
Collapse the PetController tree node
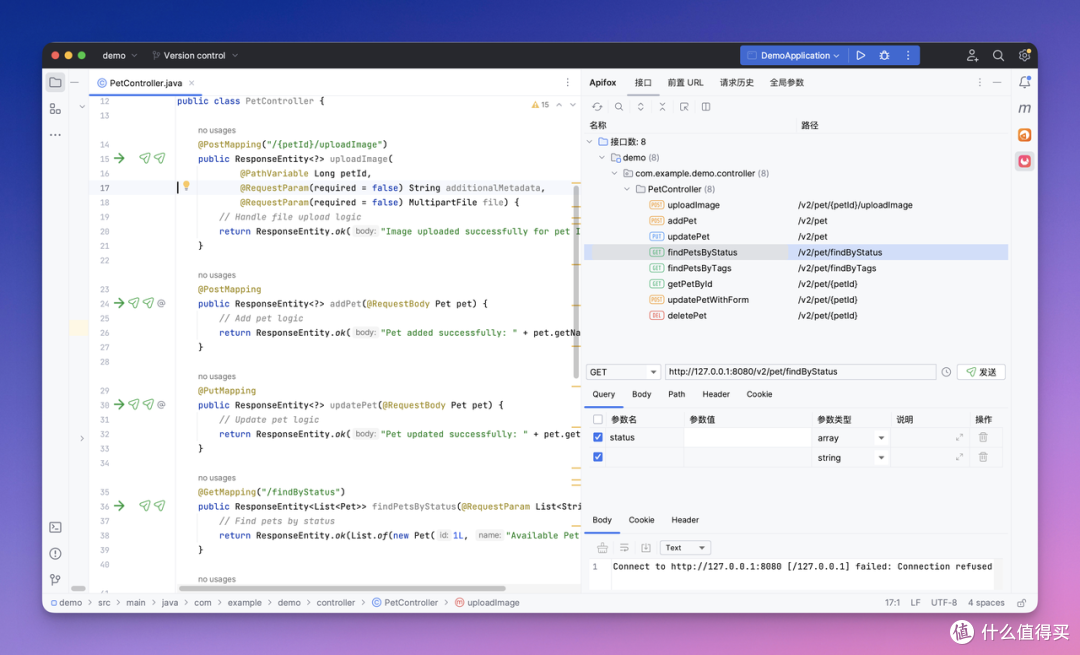point(627,189)
